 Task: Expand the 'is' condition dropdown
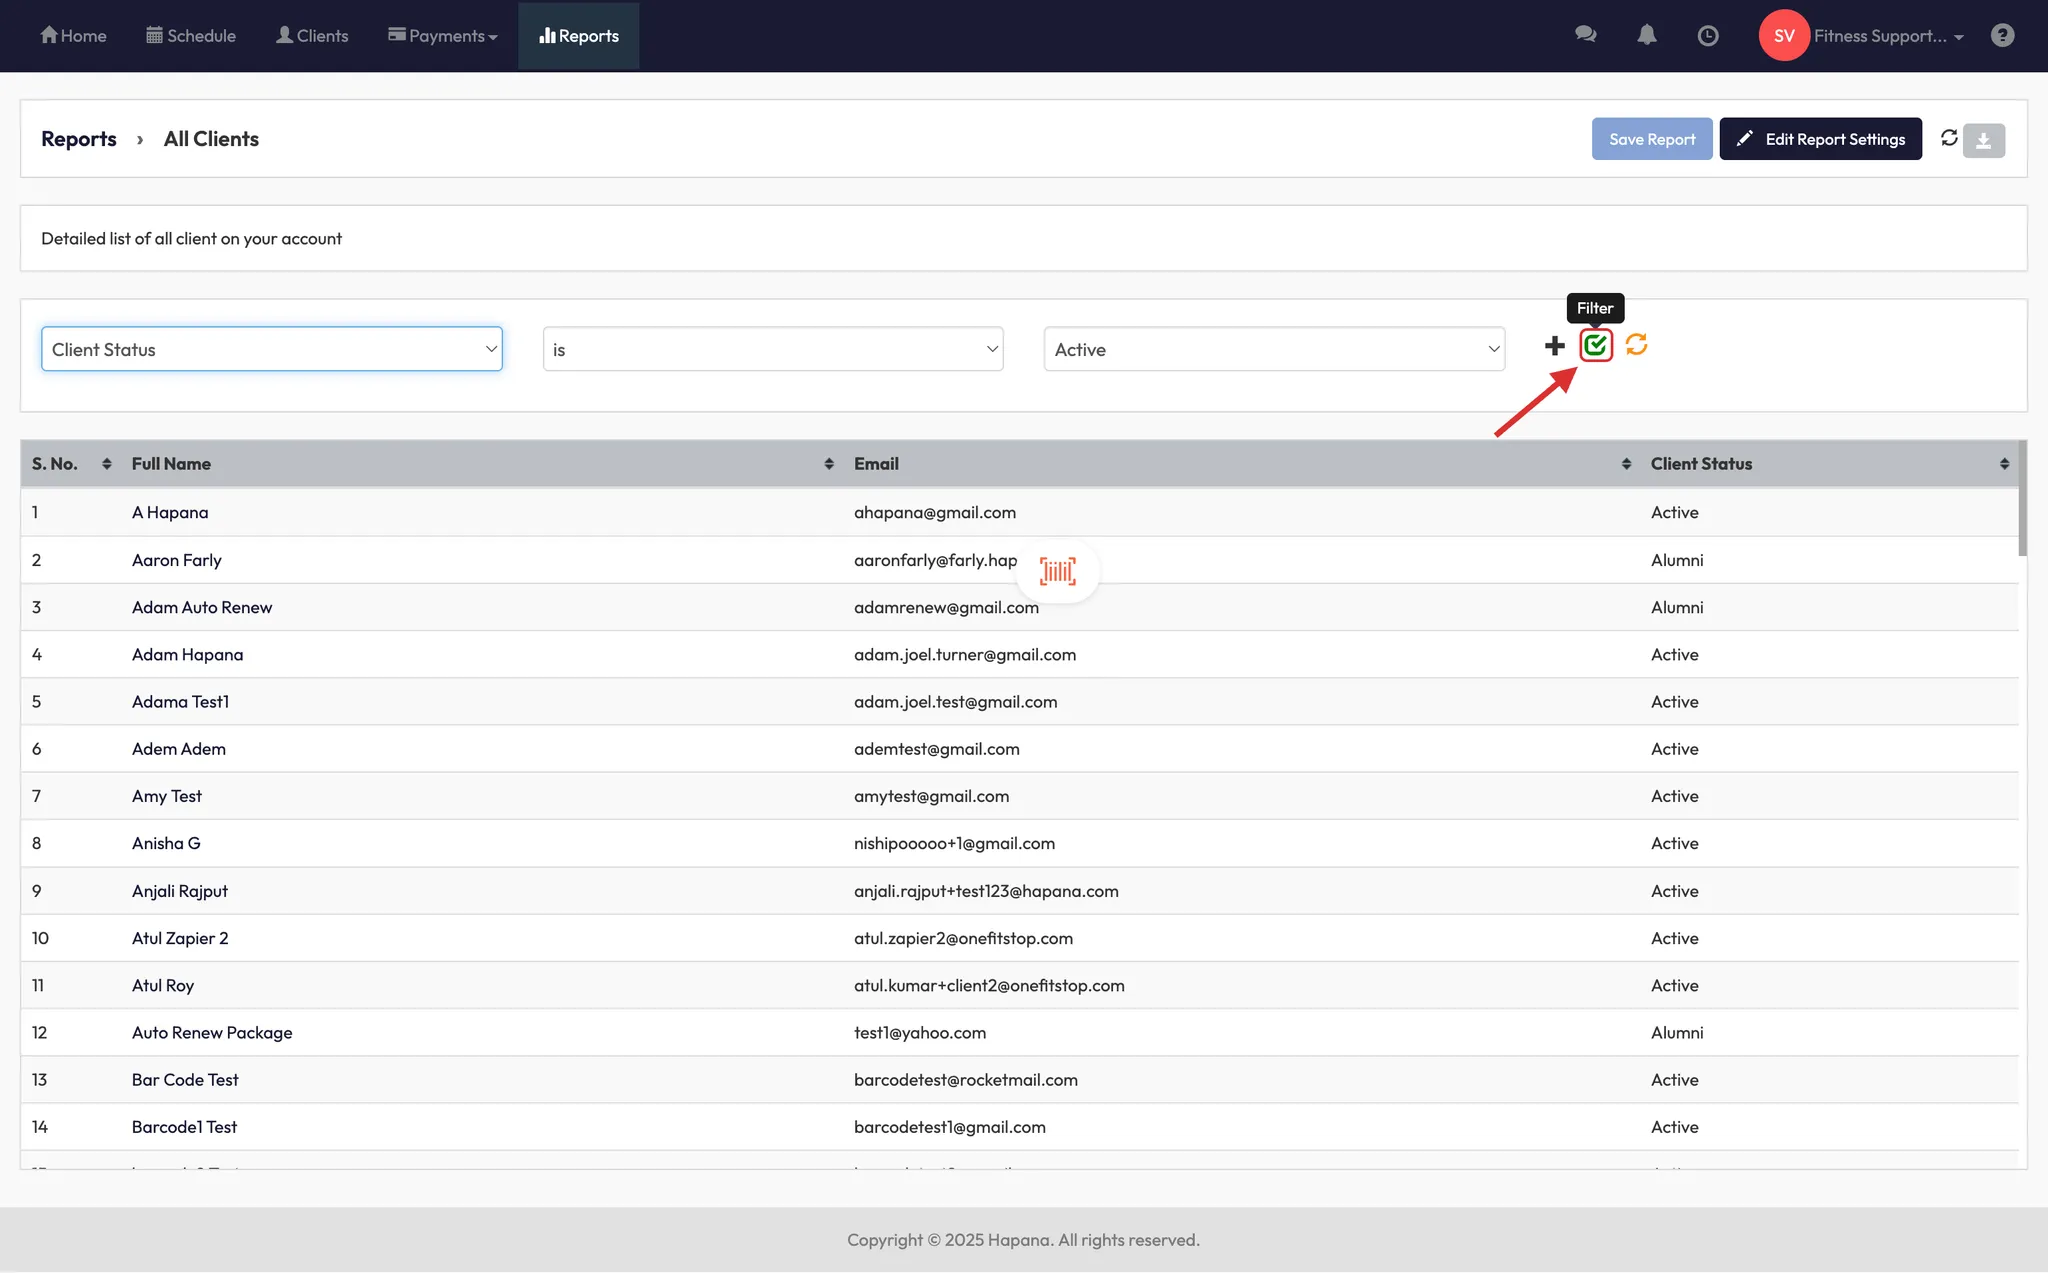(x=772, y=349)
